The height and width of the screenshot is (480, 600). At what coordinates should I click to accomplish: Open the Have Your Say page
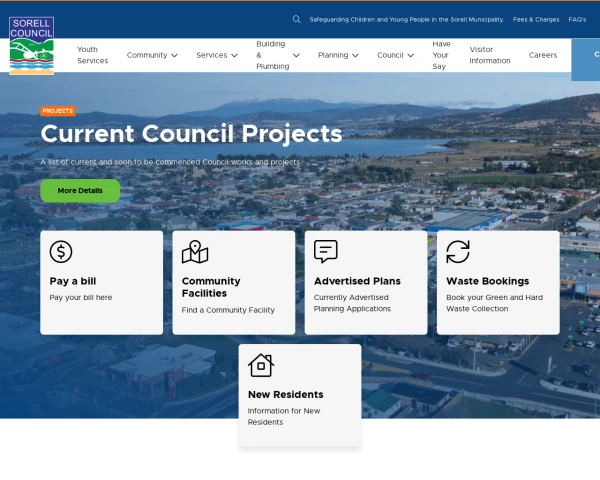tap(440, 55)
